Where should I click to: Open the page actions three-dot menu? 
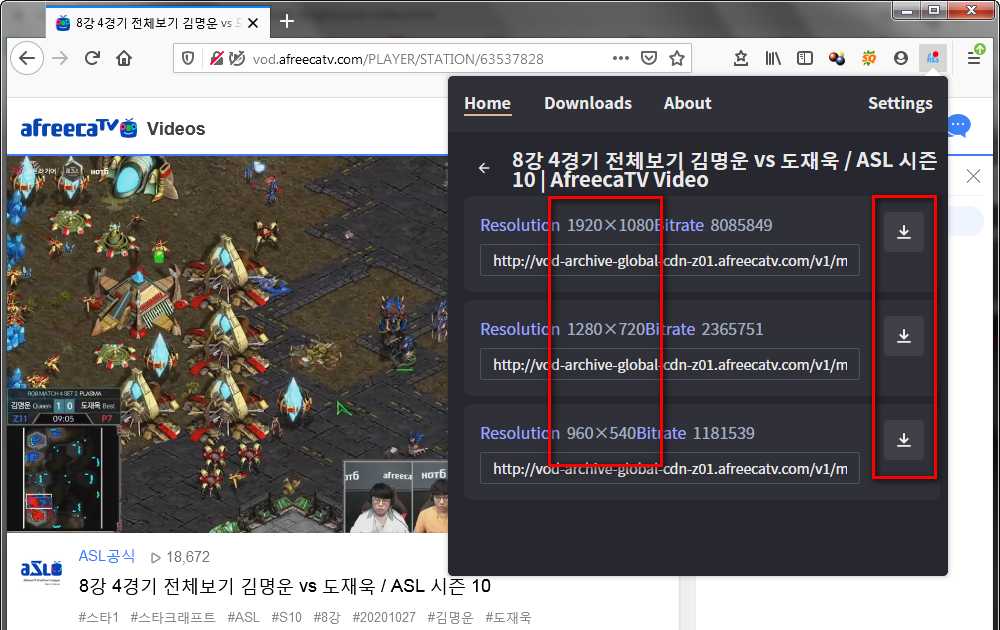(621, 58)
